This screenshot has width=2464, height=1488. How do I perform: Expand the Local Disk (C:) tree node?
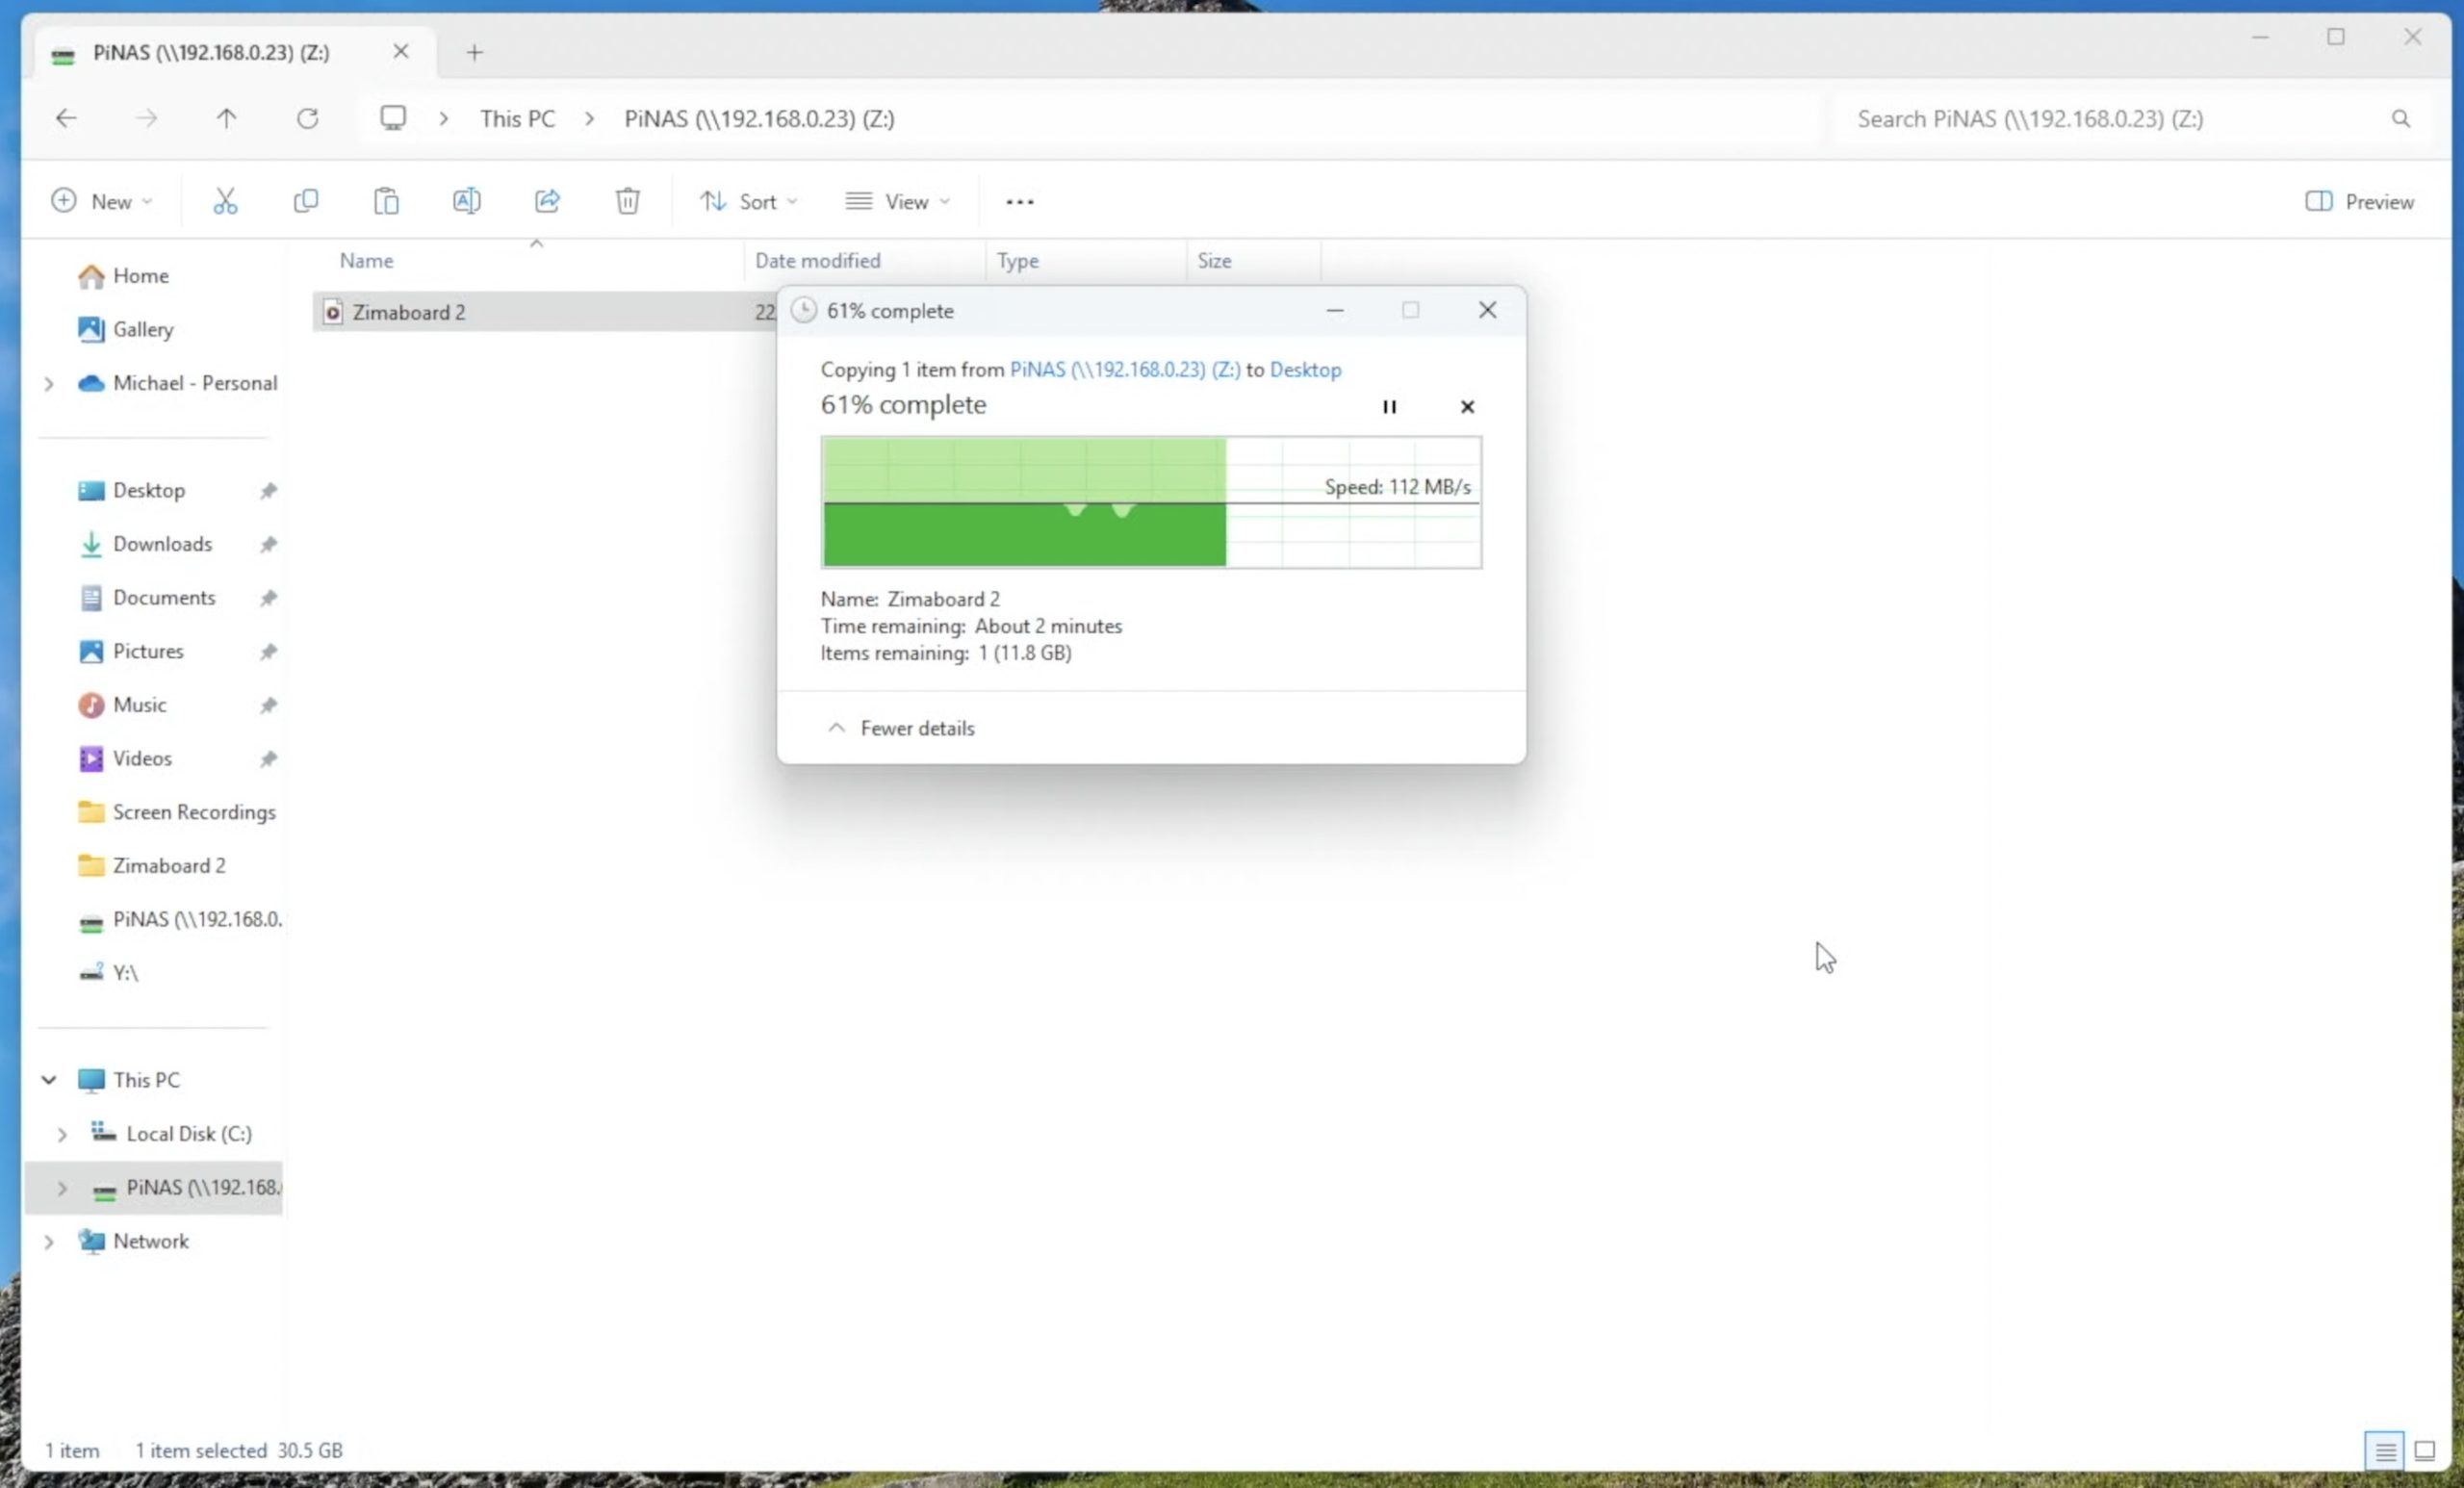[x=62, y=1134]
